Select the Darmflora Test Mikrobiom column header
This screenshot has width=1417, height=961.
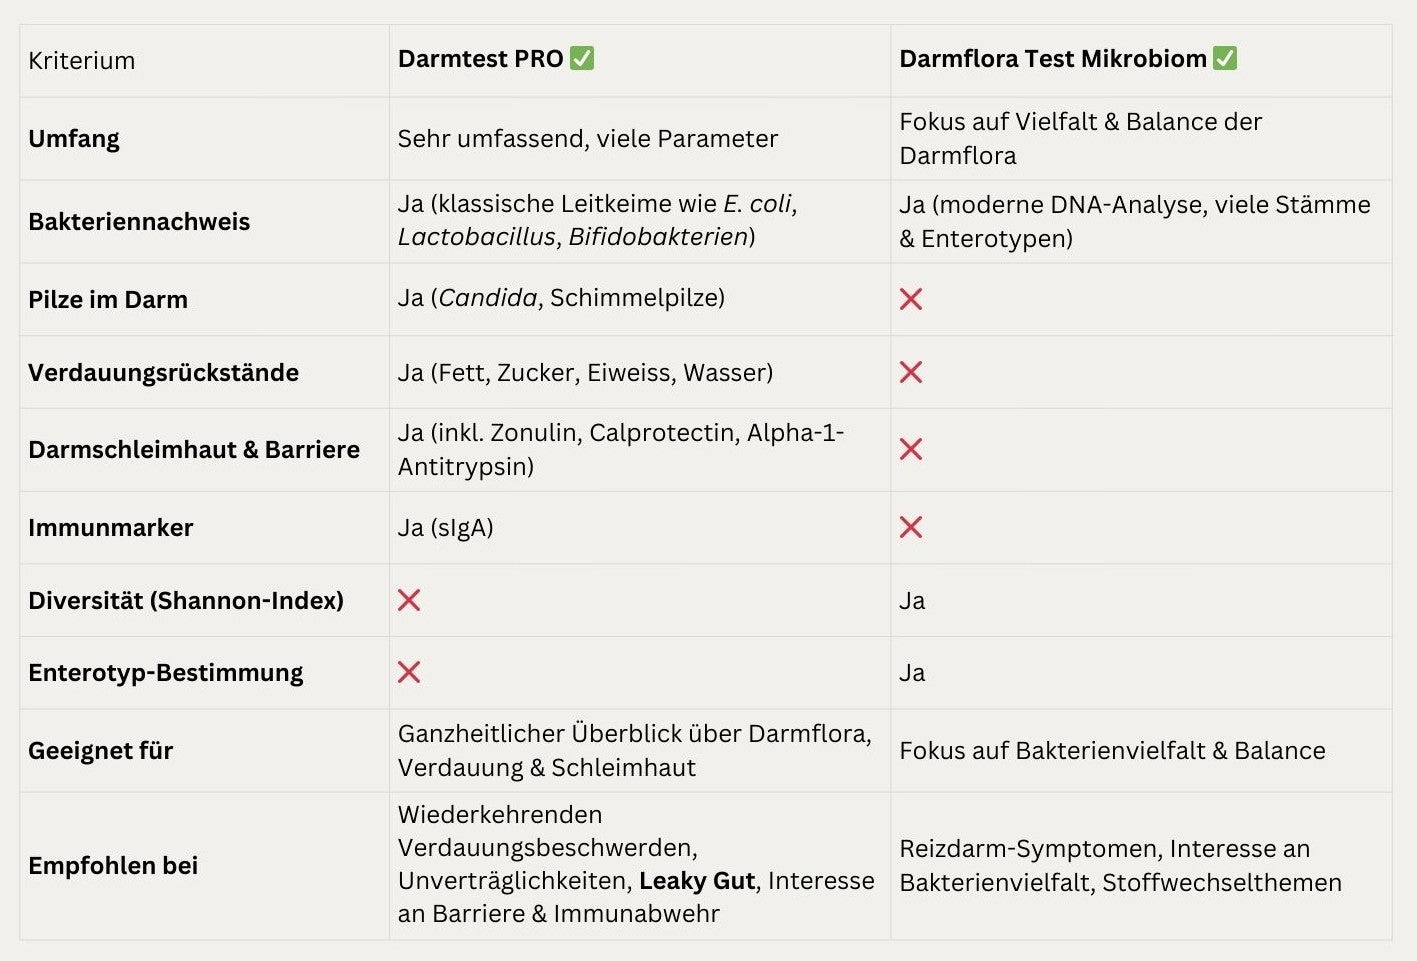pyautogui.click(x=1053, y=59)
